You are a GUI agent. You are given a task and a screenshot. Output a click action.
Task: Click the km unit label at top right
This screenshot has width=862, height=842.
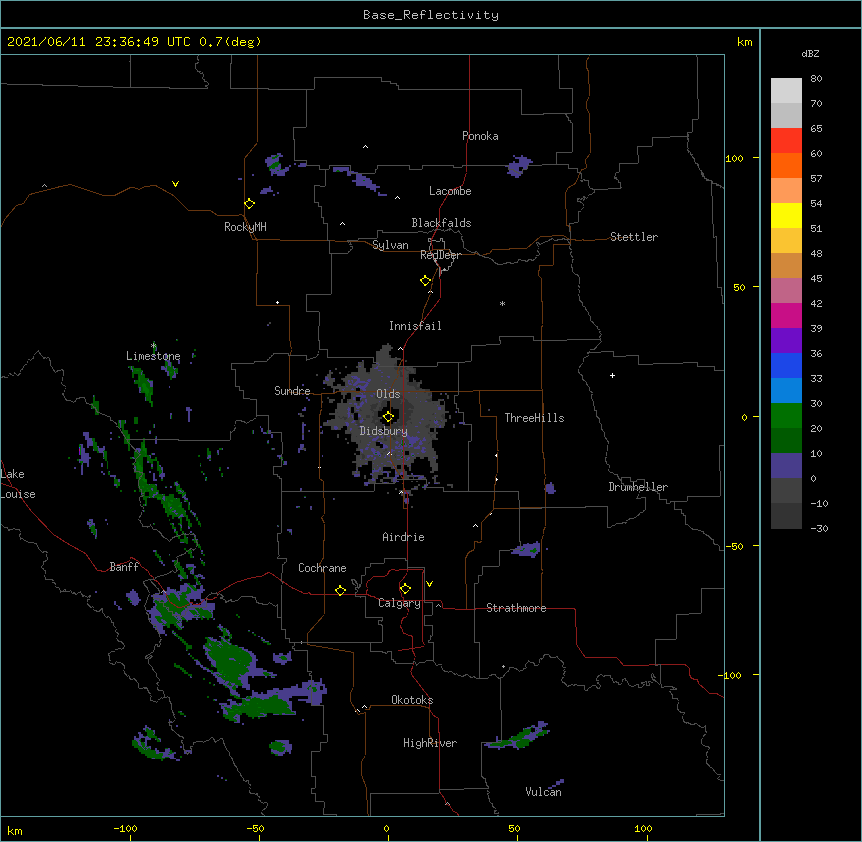pyautogui.click(x=745, y=42)
